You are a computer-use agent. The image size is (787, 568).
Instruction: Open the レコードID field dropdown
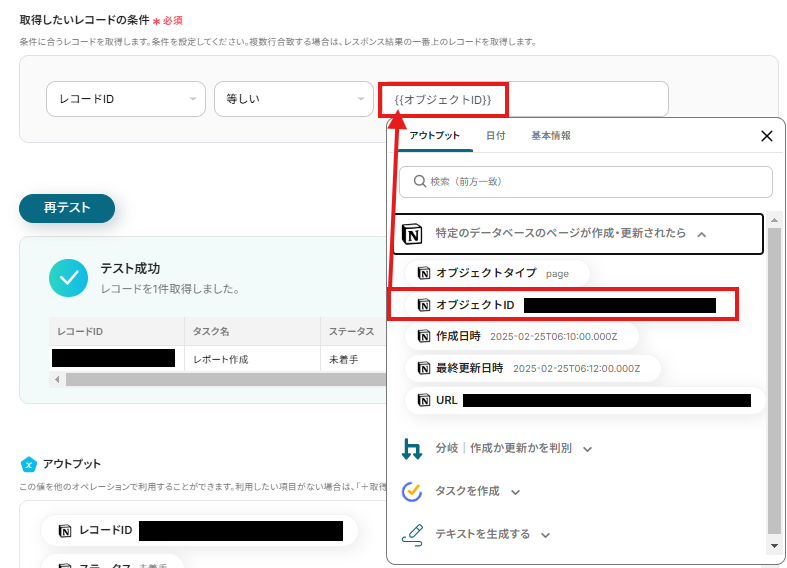pos(125,99)
